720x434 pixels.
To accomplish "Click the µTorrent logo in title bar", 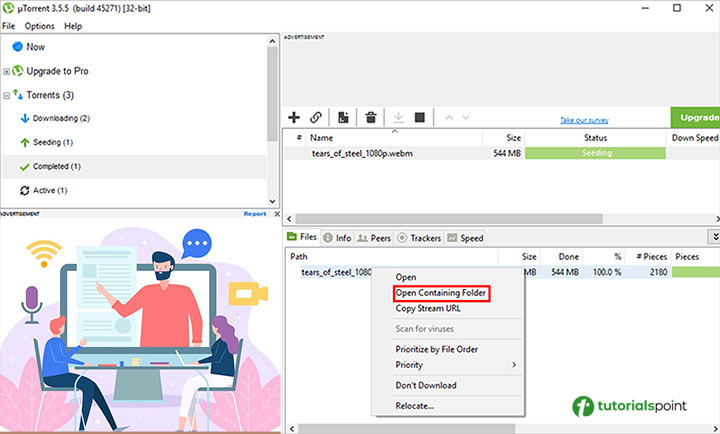I will pos(8,8).
